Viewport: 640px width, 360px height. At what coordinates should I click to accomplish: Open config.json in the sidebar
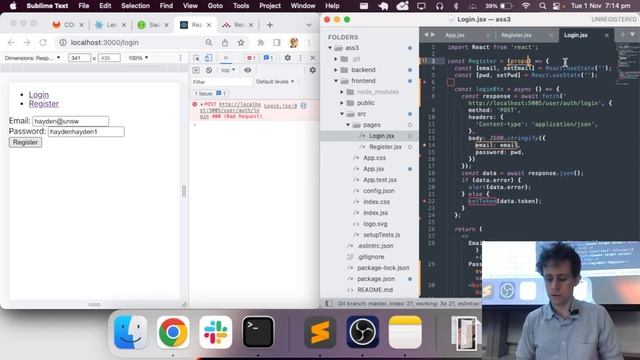[x=379, y=191]
